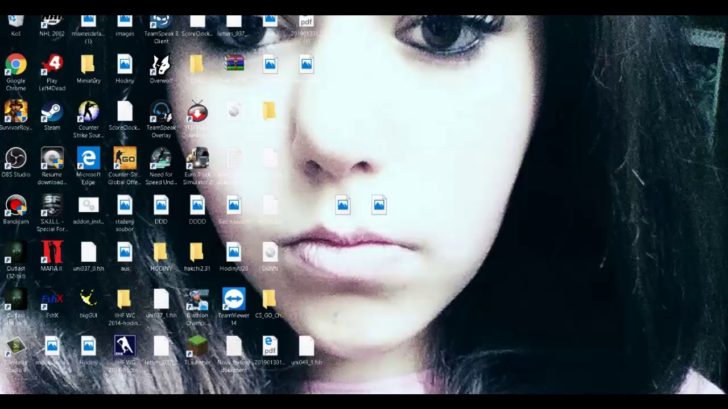Viewport: 728px width, 409px height.
Task: Launch the MAFIA II game icon
Action: point(52,252)
